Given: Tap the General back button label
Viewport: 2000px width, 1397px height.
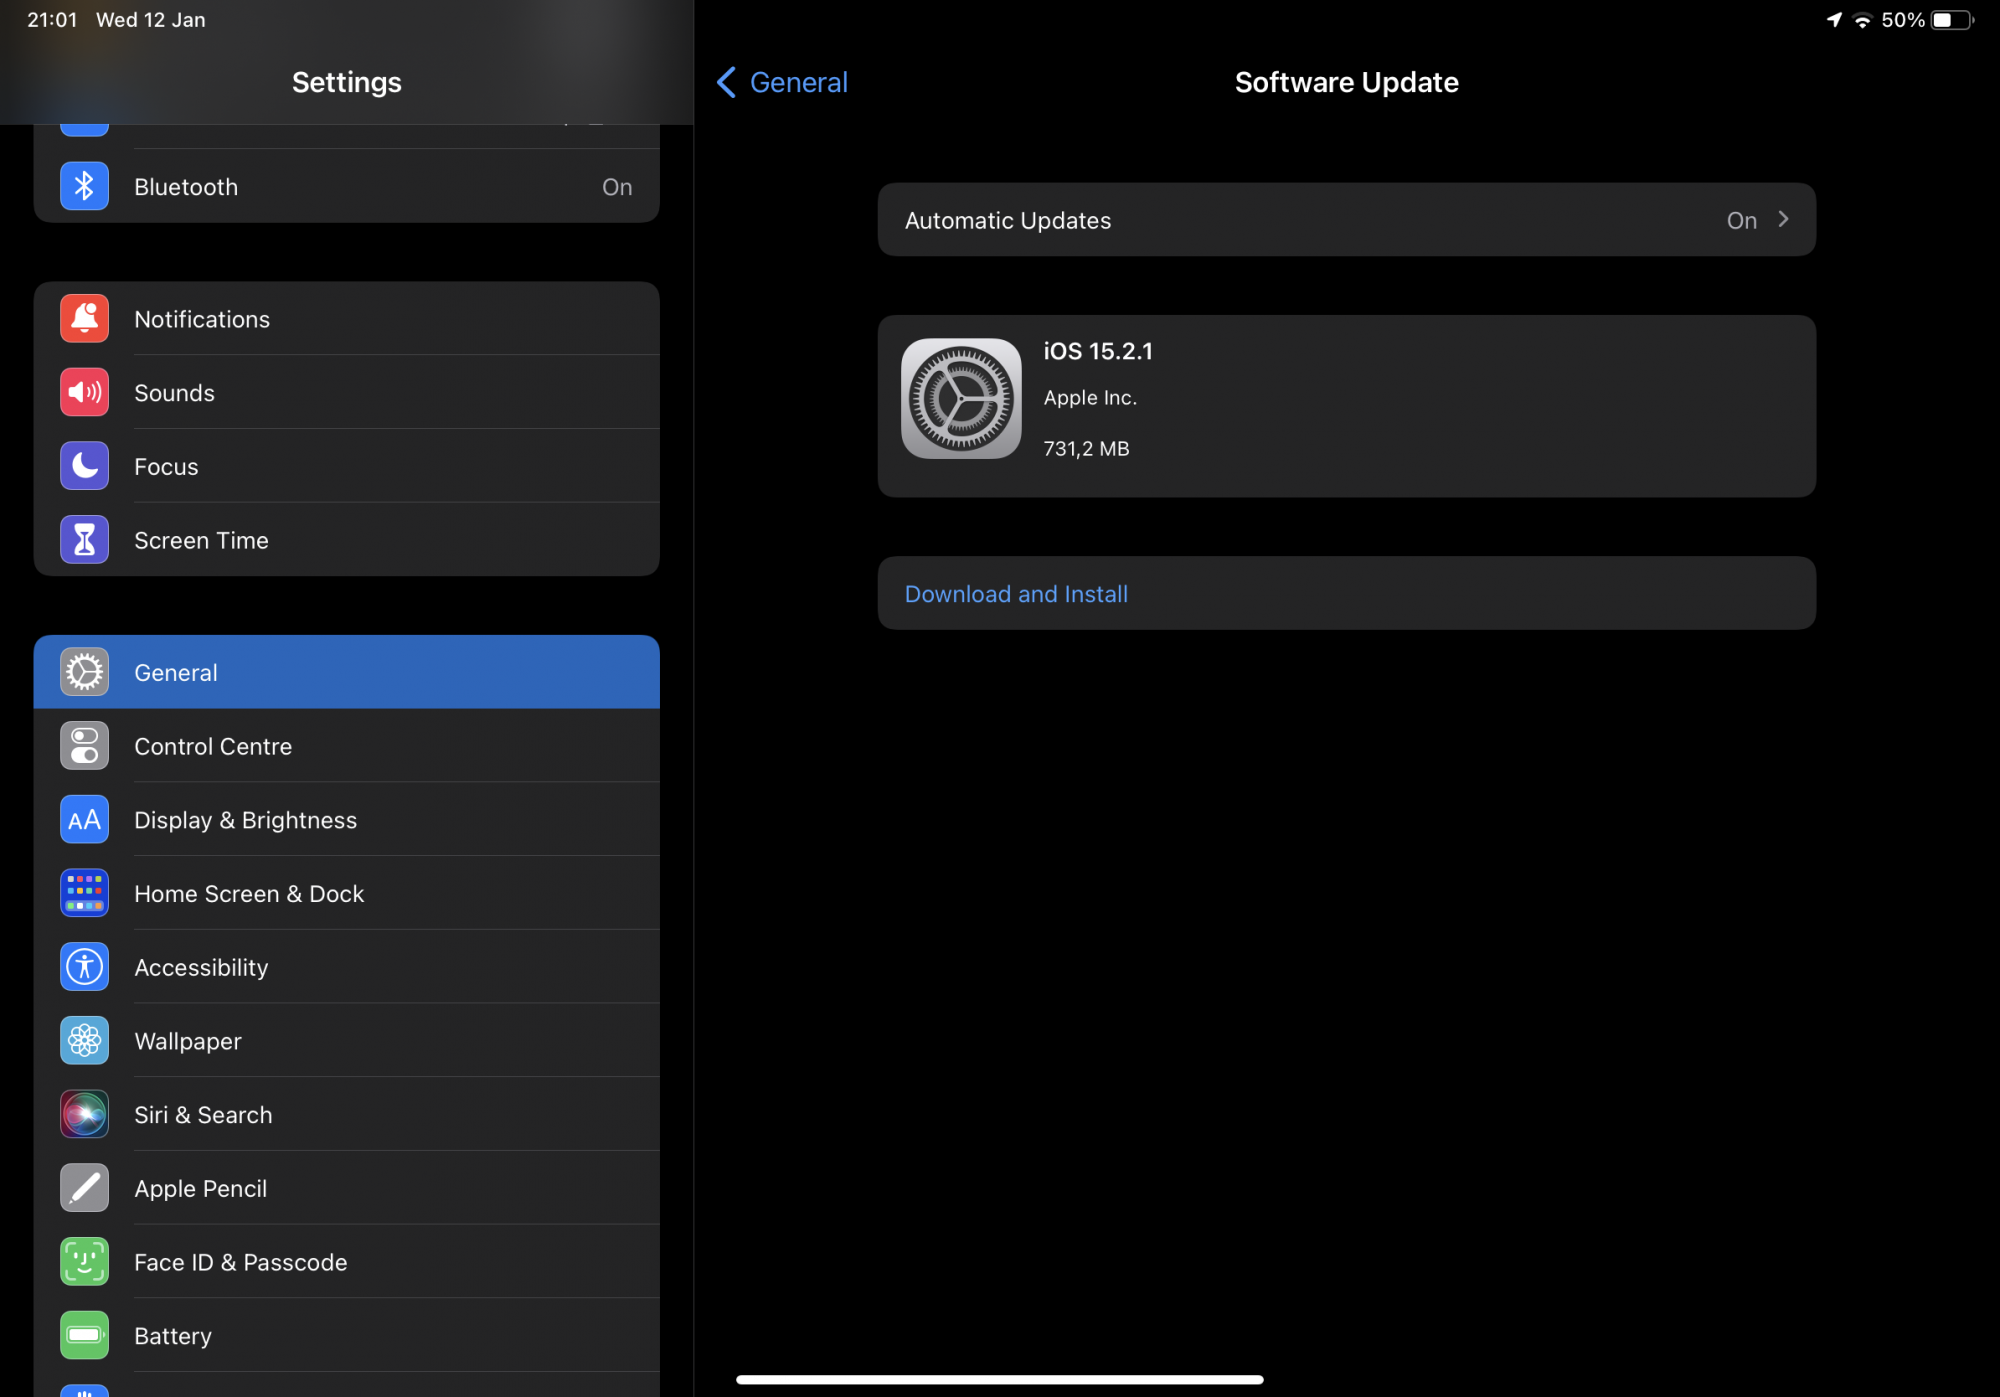Looking at the screenshot, I should pos(798,82).
